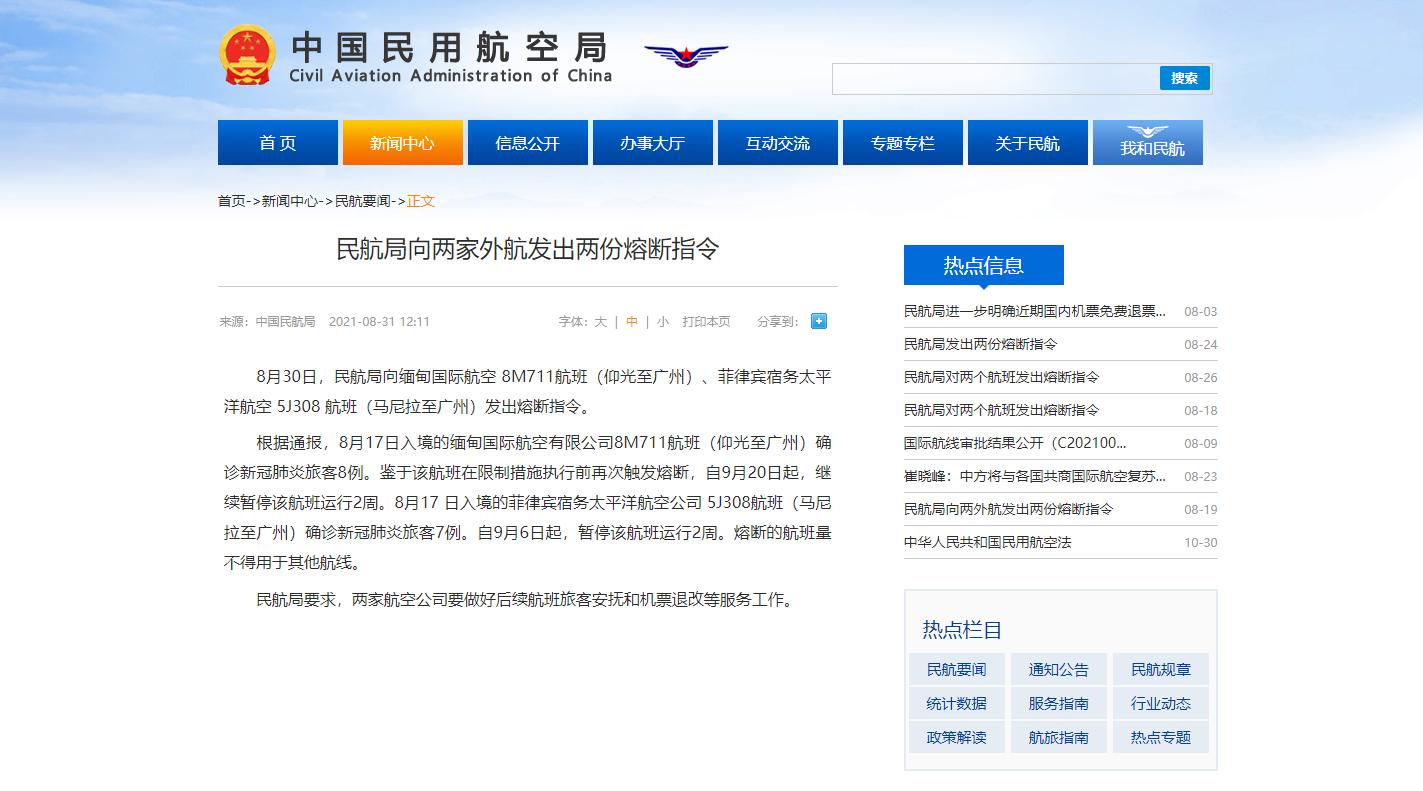This screenshot has width=1423, height=791.
Task: Set font size to 小
Action: 663,322
